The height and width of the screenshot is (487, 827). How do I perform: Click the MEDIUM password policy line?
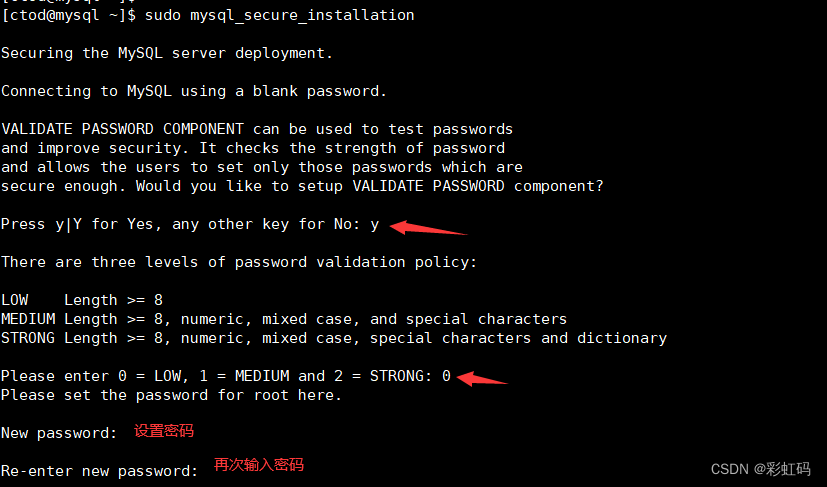click(284, 319)
